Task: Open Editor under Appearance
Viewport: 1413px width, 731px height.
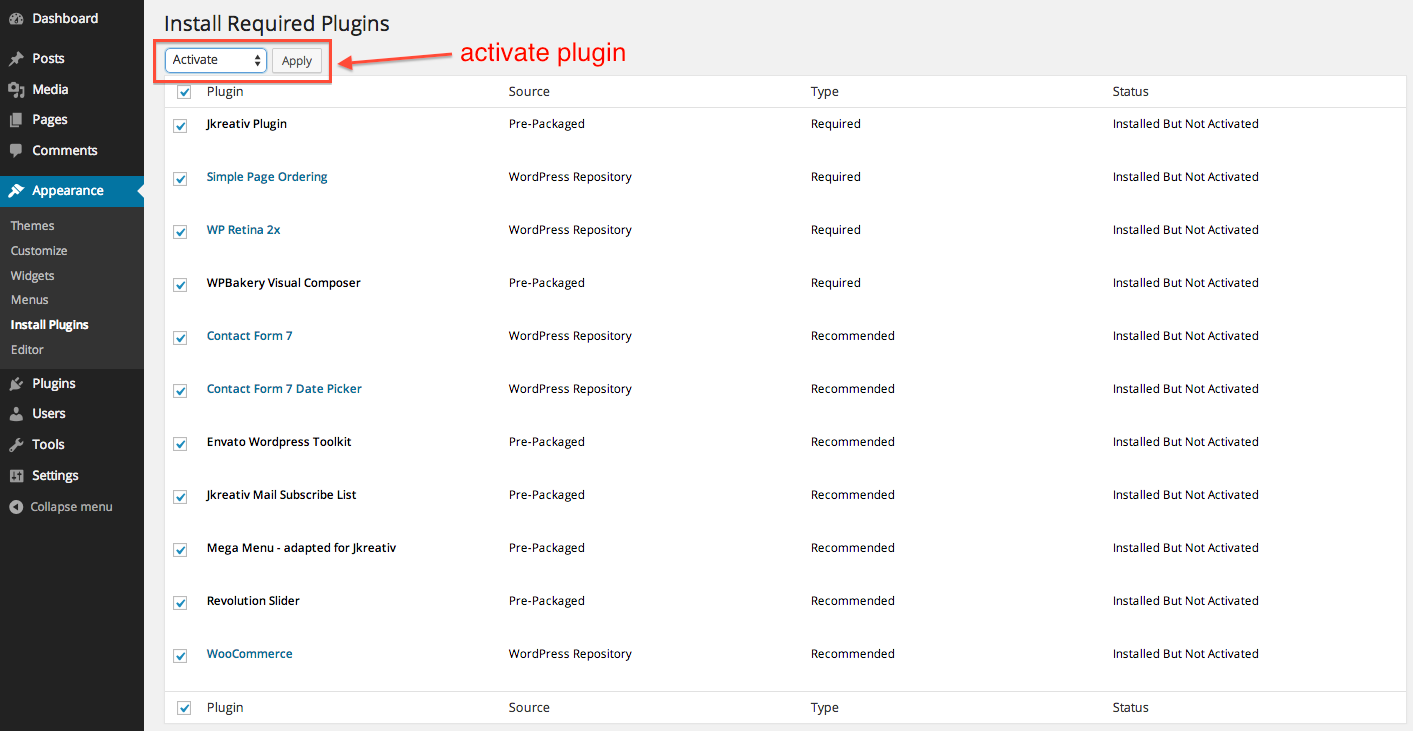Action: pos(28,350)
